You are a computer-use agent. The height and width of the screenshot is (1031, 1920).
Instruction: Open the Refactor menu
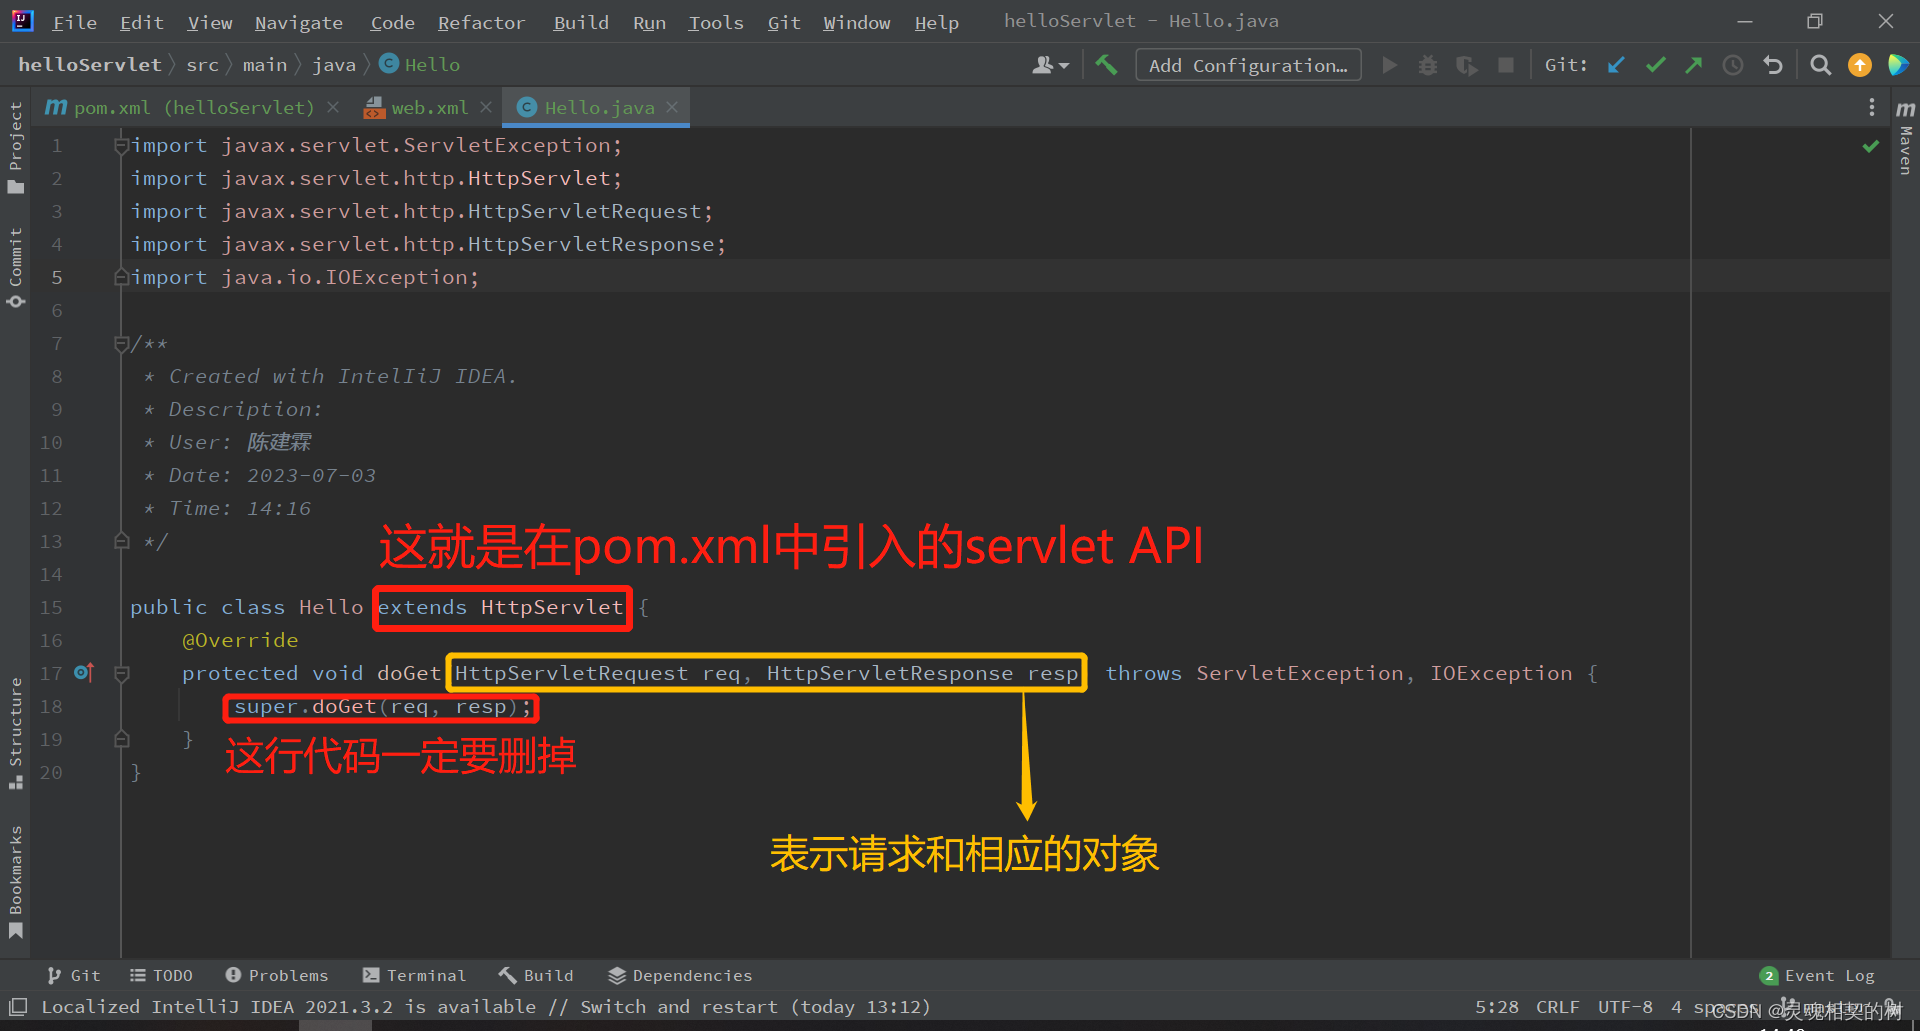(481, 22)
